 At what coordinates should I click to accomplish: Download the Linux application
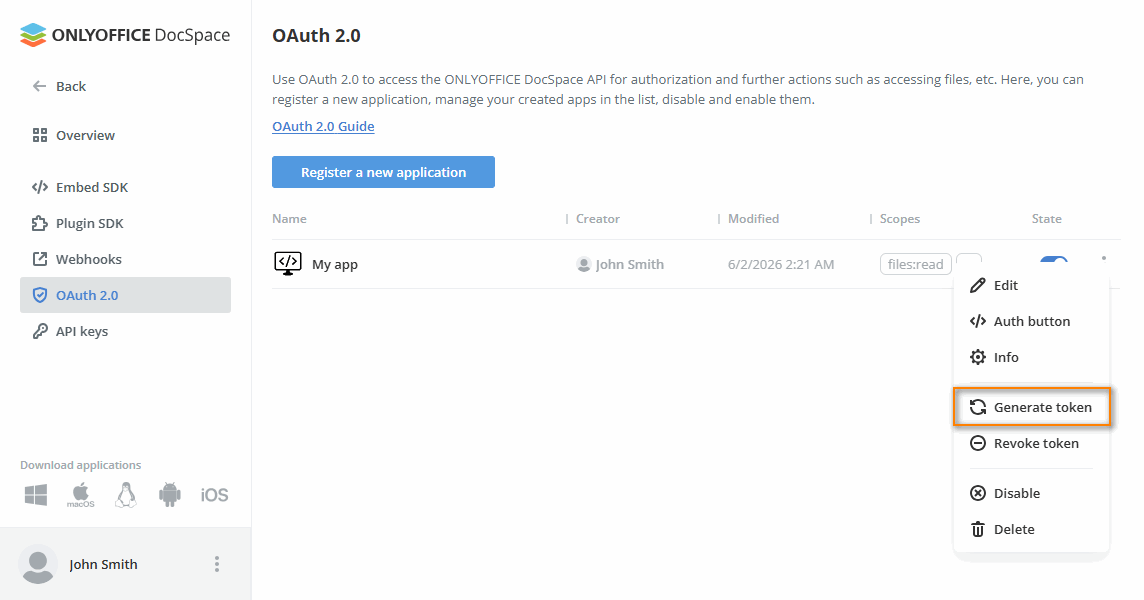tap(125, 495)
